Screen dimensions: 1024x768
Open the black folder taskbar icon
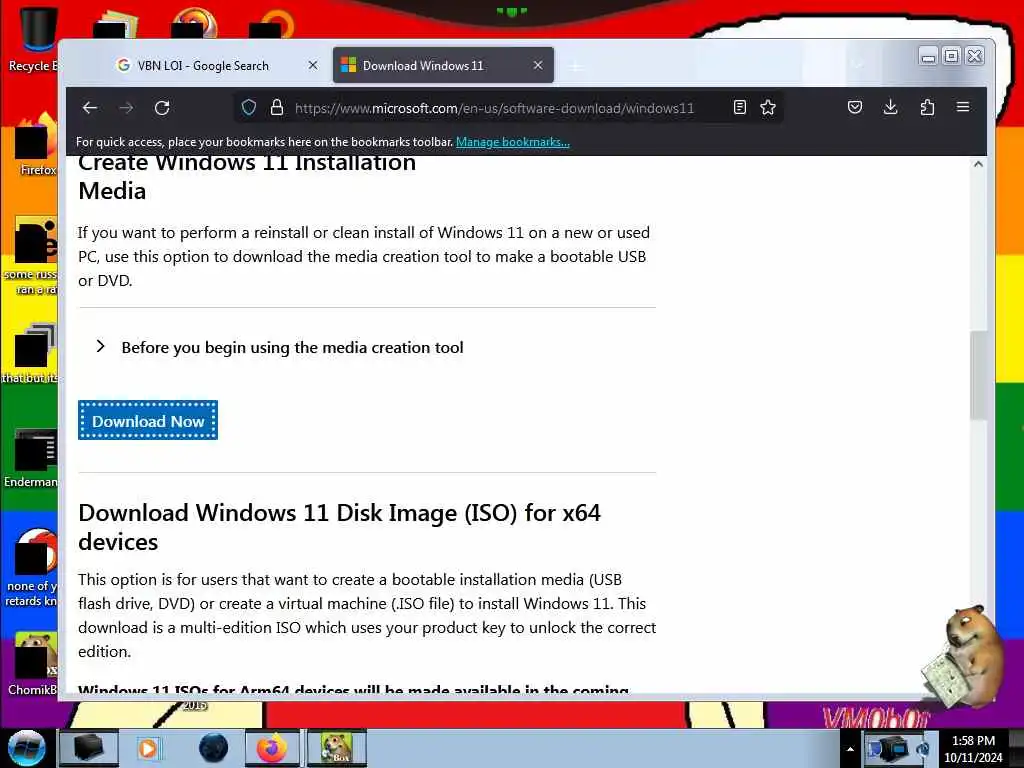[x=89, y=748]
